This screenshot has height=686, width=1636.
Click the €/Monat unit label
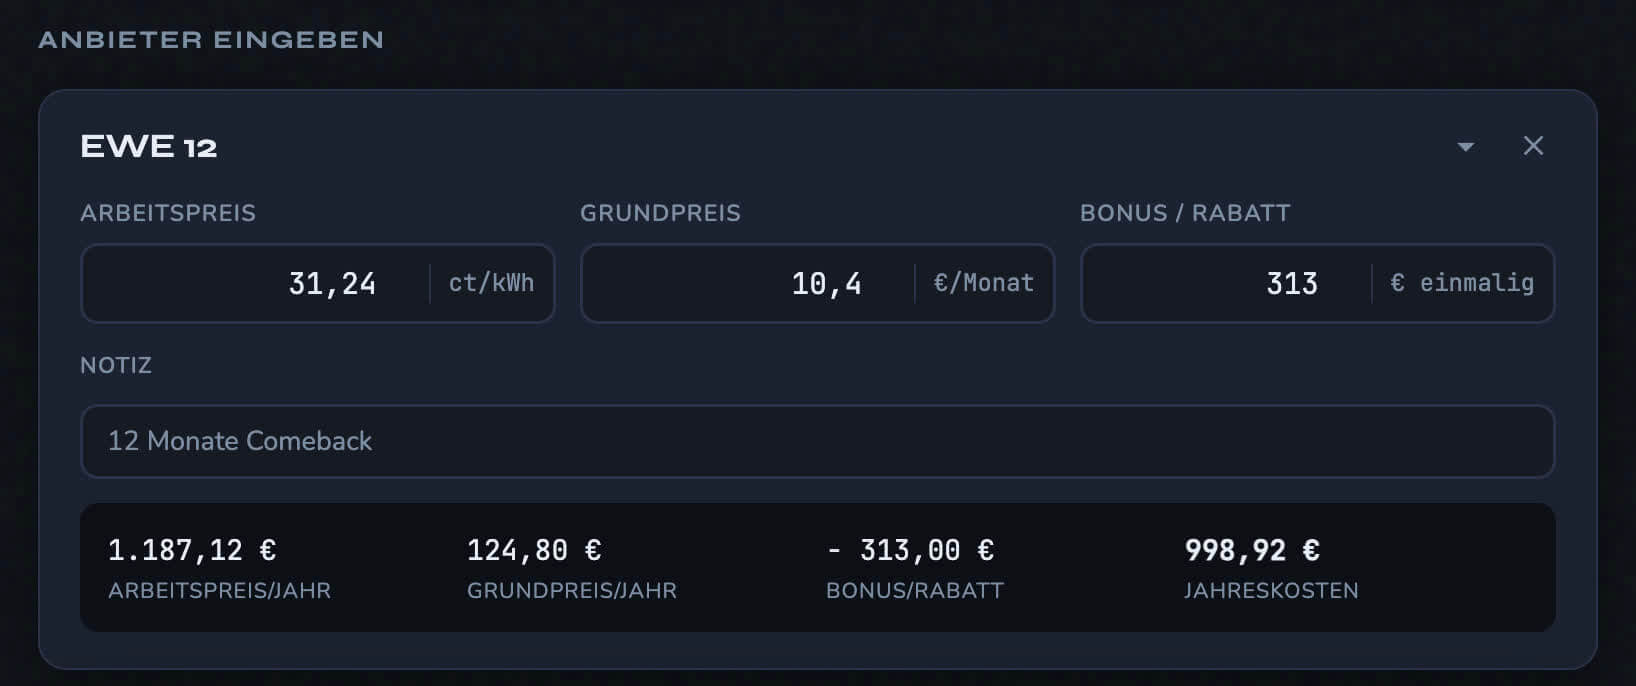tap(984, 283)
